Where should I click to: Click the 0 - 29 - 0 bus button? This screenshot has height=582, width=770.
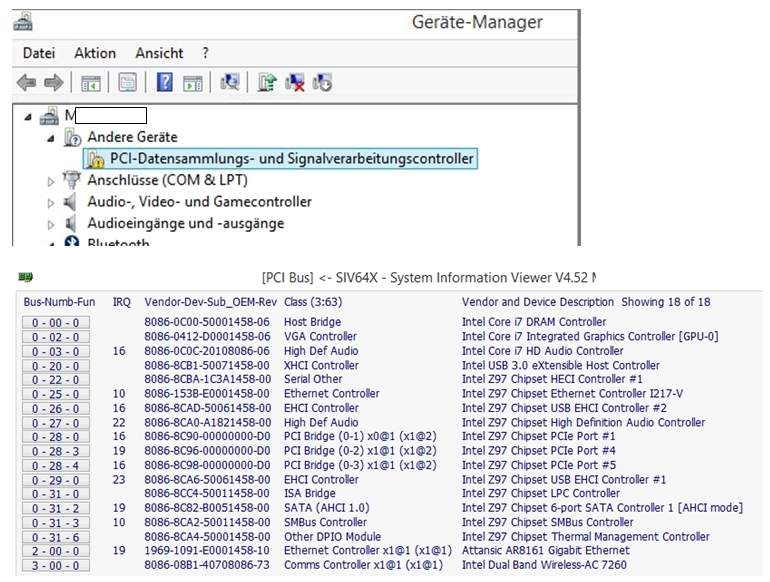point(55,480)
